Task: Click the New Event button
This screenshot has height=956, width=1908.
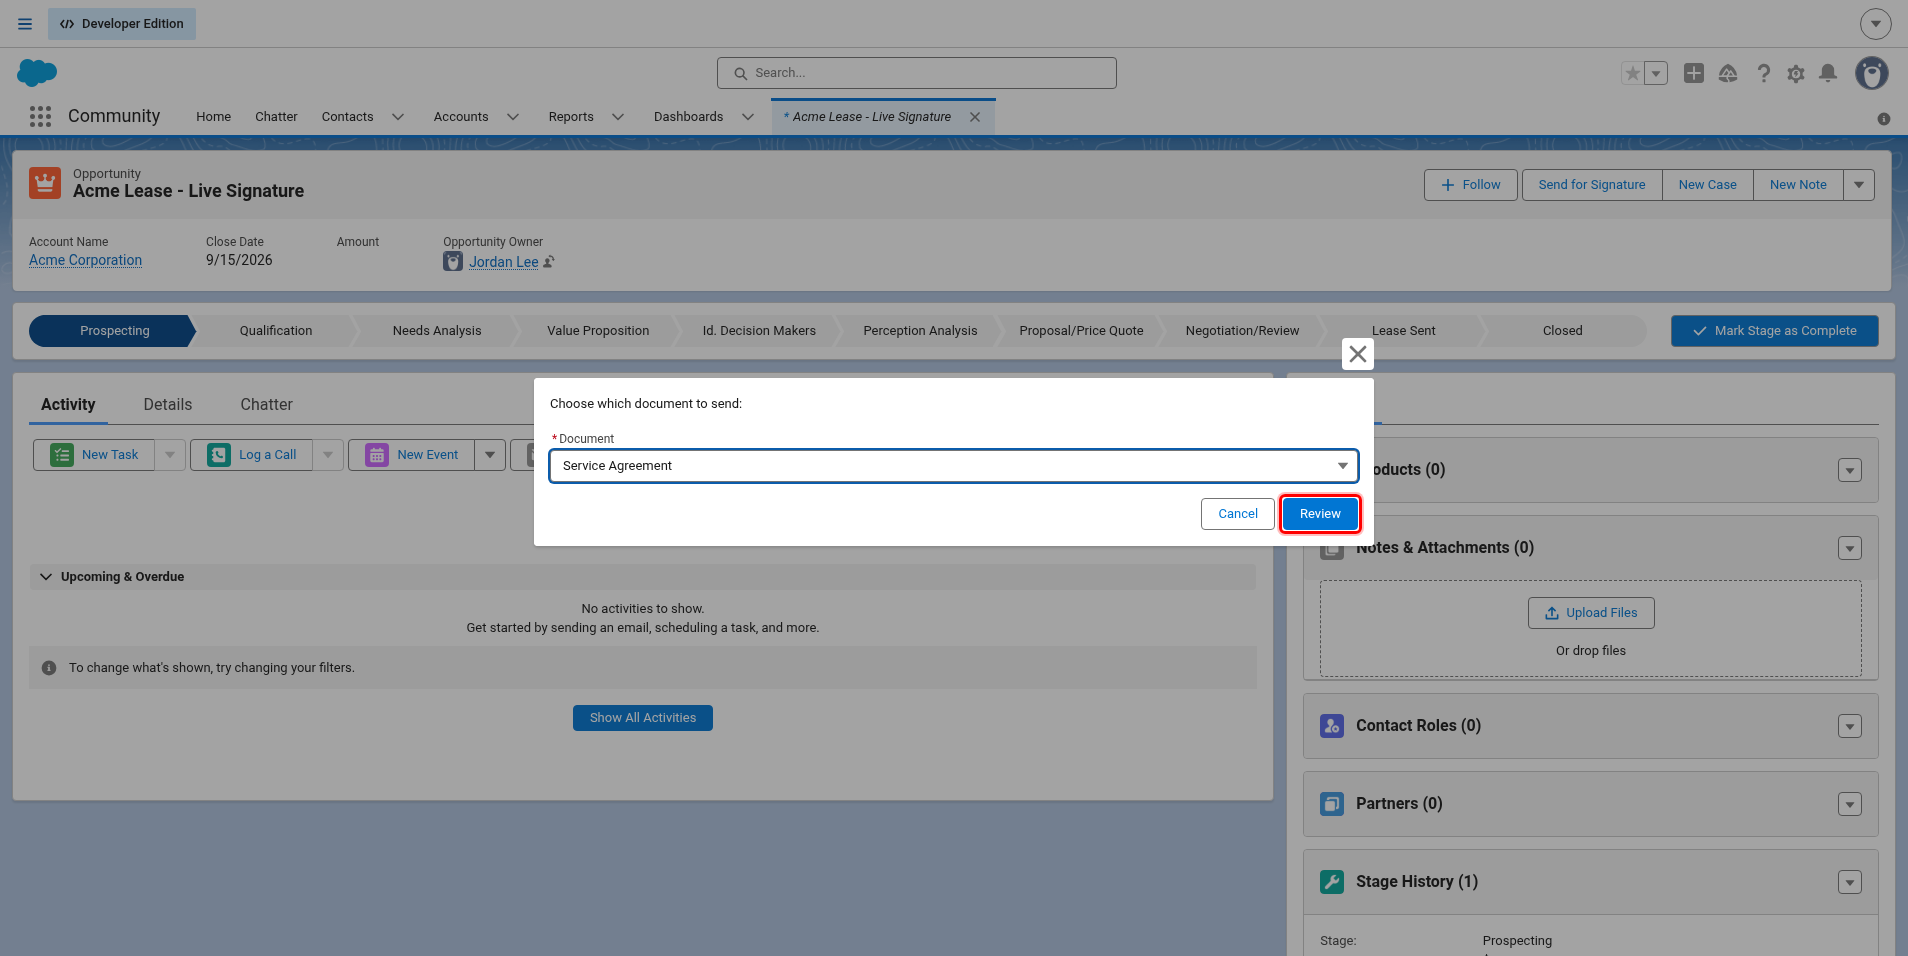Action: pos(411,455)
